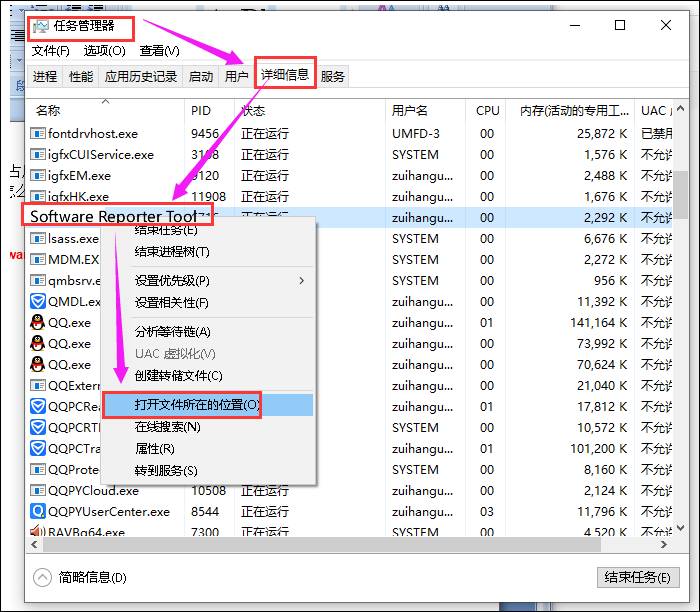This screenshot has height=612, width=700.
Task: Click the vertical scrollbar thumb
Action: [x=680, y=195]
